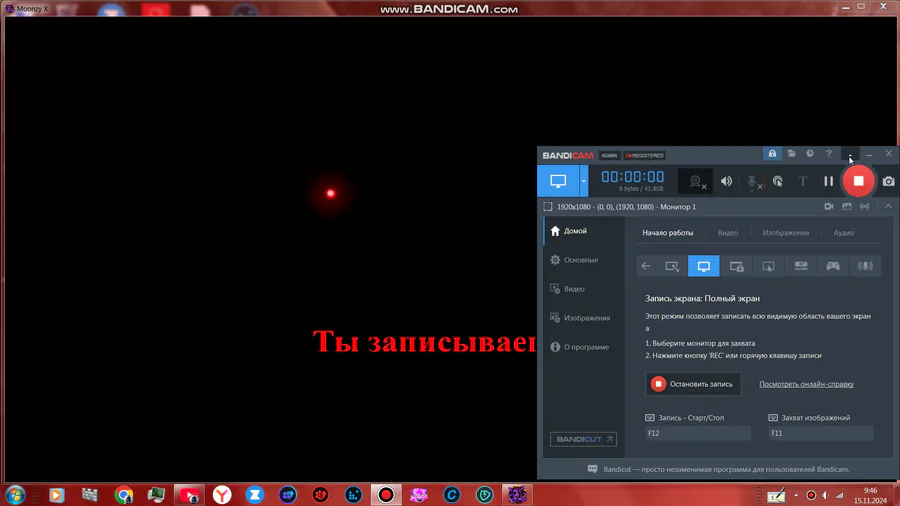Select the around-mouse recording mode
Screen dimensions: 900x506
(769, 266)
